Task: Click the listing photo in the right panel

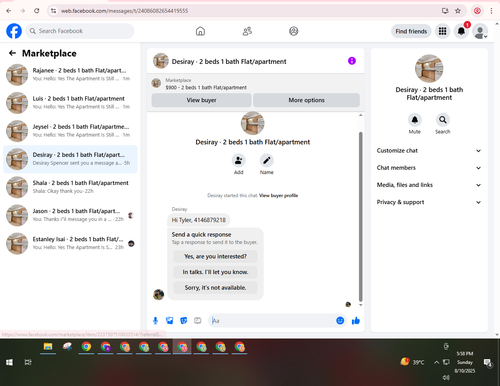Action: click(x=429, y=68)
